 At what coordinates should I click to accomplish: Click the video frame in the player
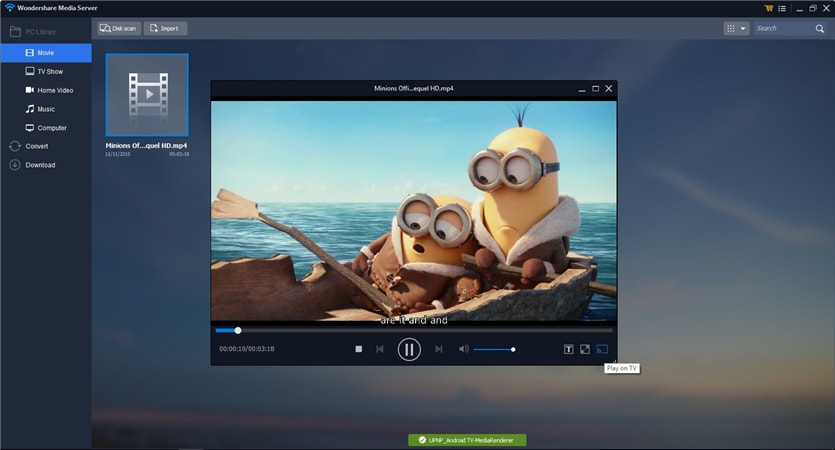[x=414, y=211]
